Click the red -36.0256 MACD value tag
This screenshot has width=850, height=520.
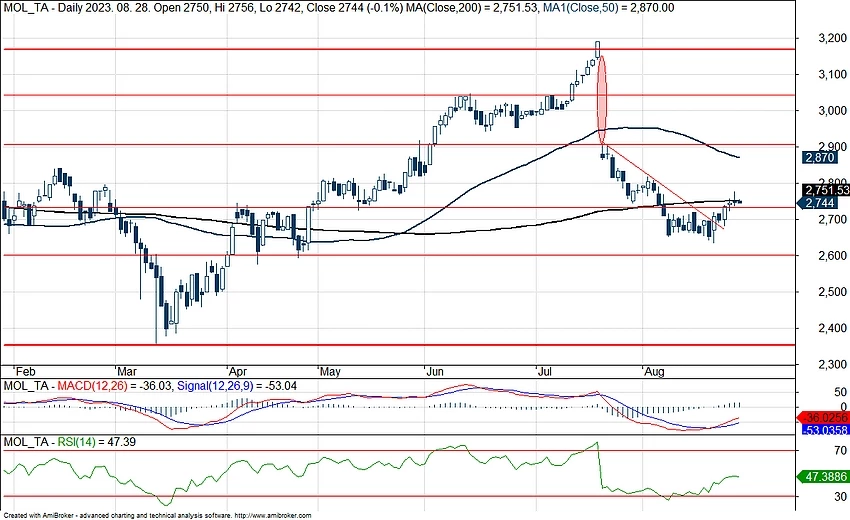point(823,418)
